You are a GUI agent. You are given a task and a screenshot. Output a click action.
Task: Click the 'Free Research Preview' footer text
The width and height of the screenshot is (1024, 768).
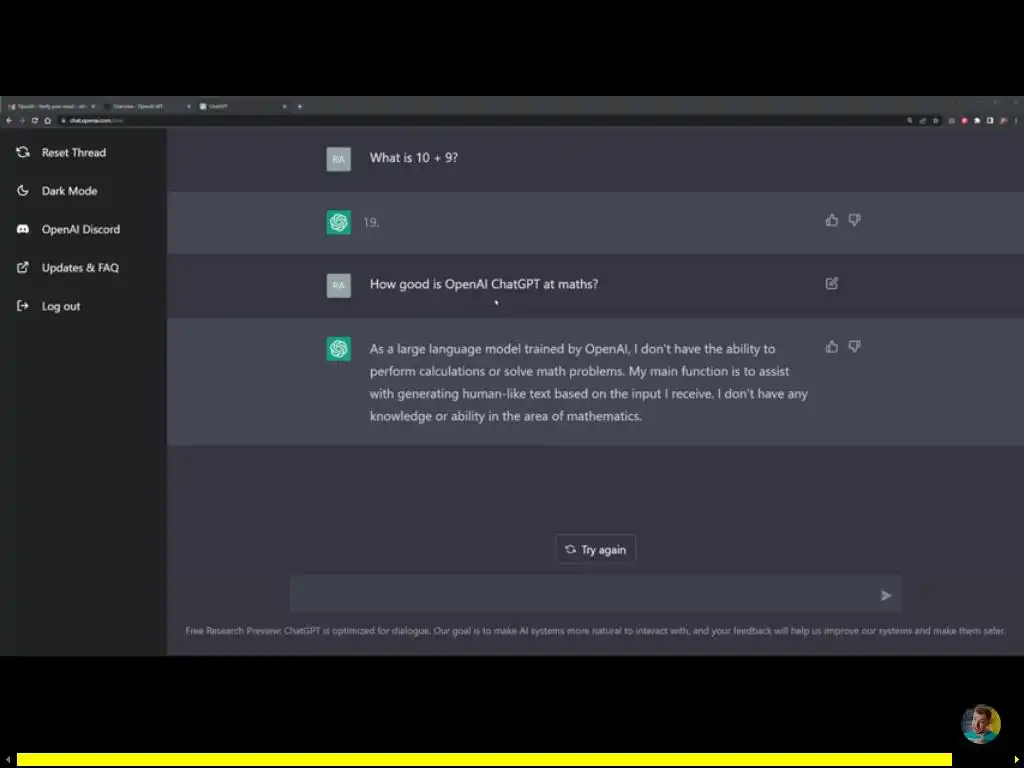pos(595,630)
